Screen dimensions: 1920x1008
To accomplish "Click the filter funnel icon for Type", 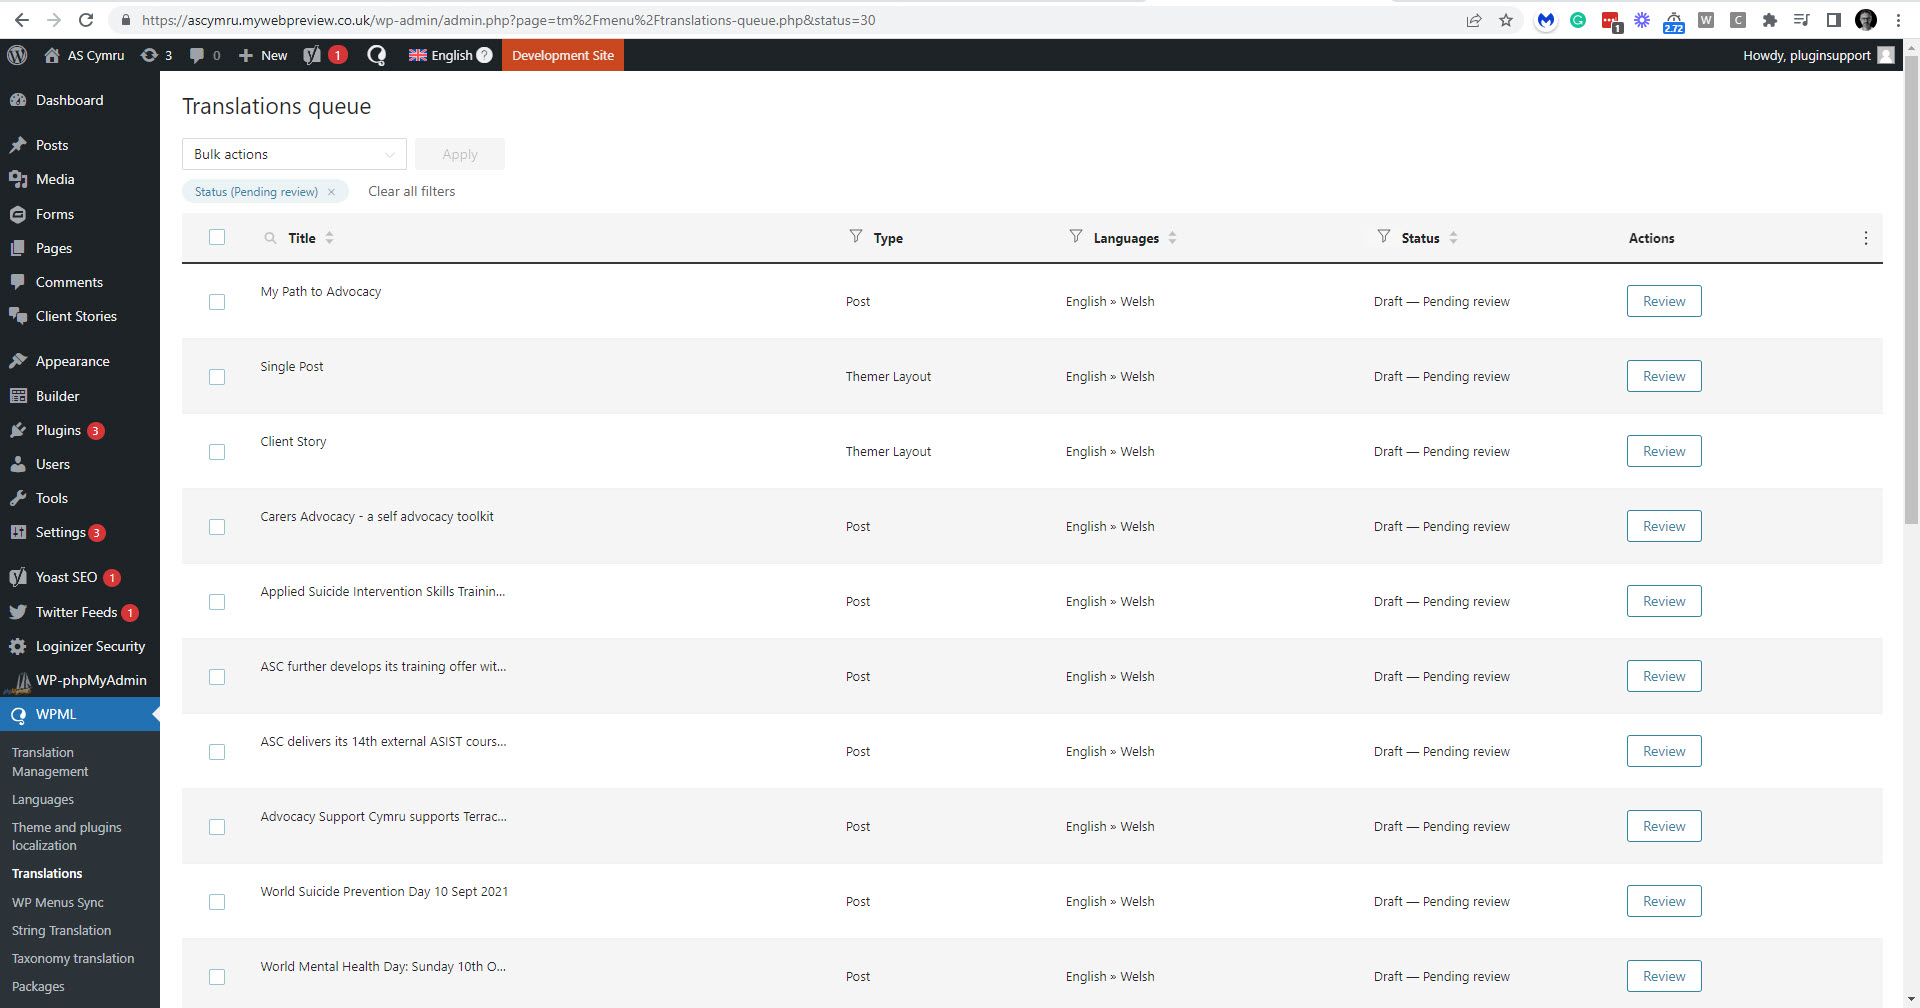I will [856, 236].
